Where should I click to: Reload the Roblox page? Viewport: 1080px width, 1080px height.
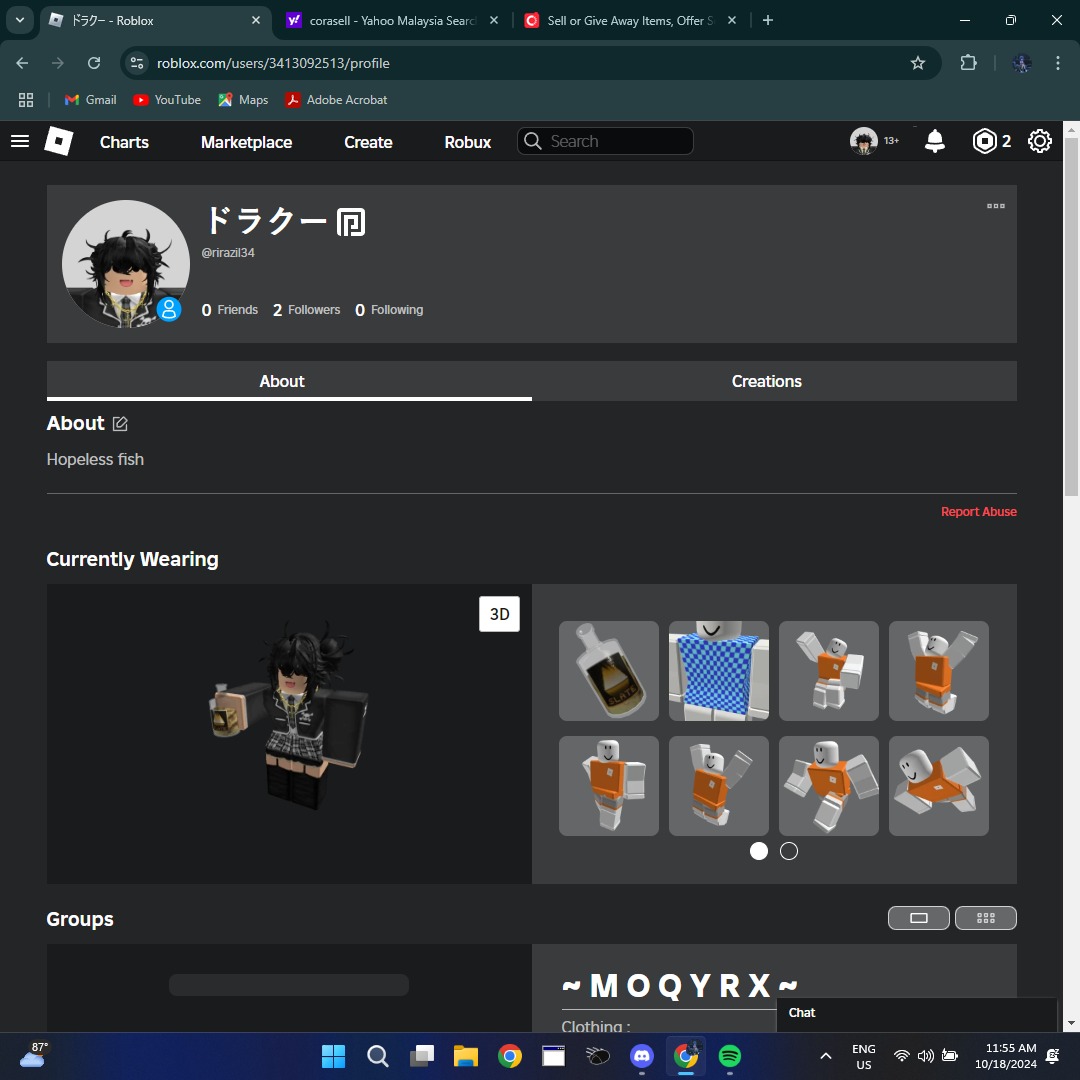click(x=94, y=63)
